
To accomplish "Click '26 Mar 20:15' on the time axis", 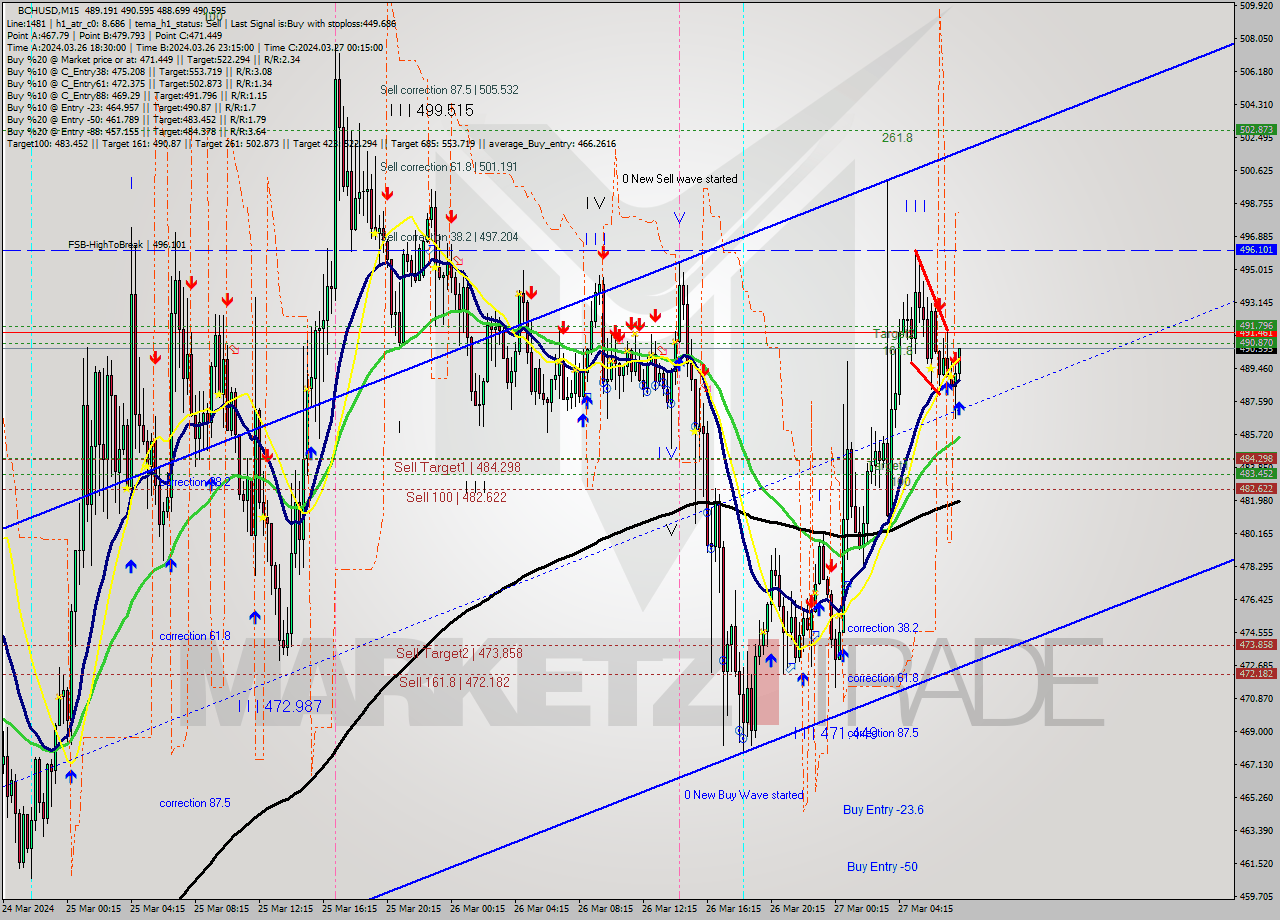I will point(798,910).
